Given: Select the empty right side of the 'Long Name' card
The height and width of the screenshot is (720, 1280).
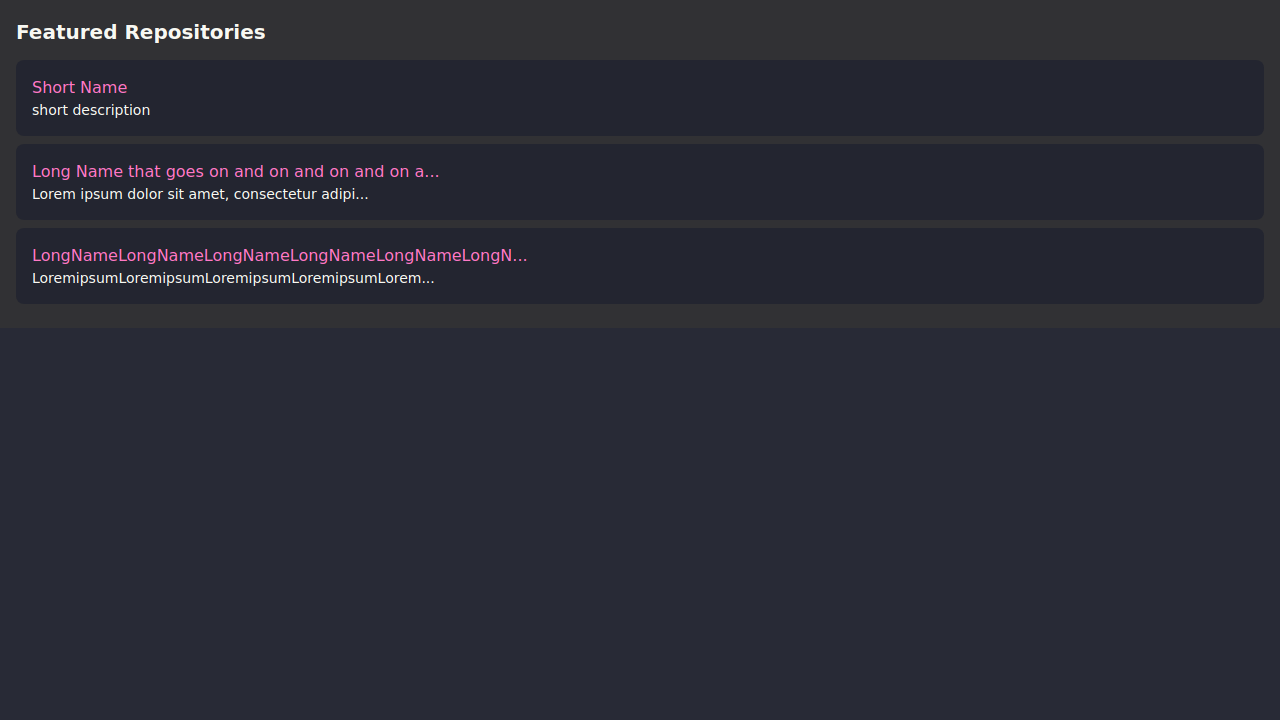Looking at the screenshot, I should [900, 182].
